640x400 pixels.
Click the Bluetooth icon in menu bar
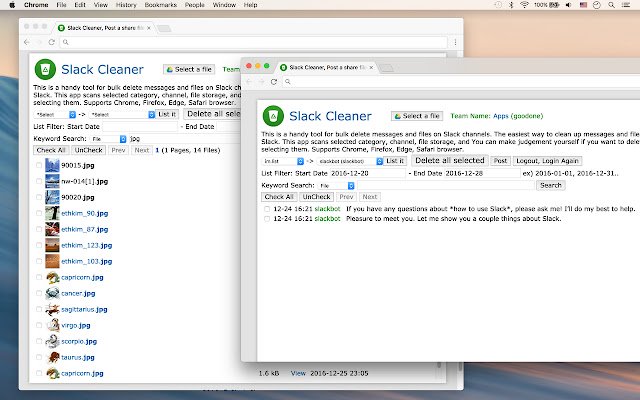(x=511, y=5)
